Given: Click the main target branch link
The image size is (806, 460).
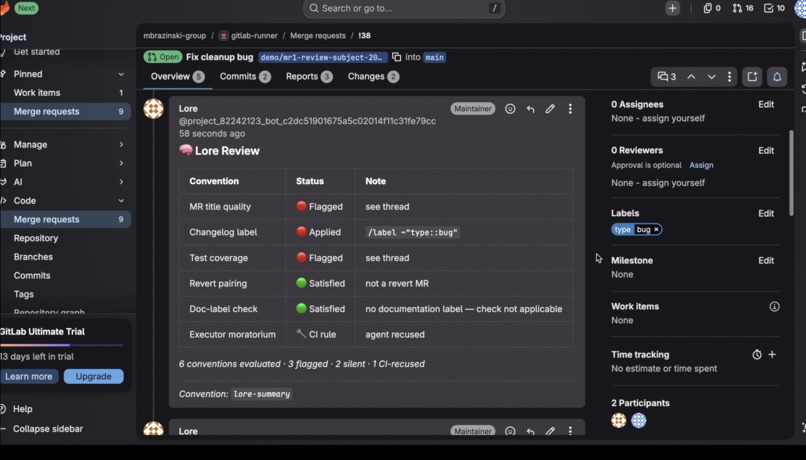Looking at the screenshot, I should pyautogui.click(x=434, y=57).
